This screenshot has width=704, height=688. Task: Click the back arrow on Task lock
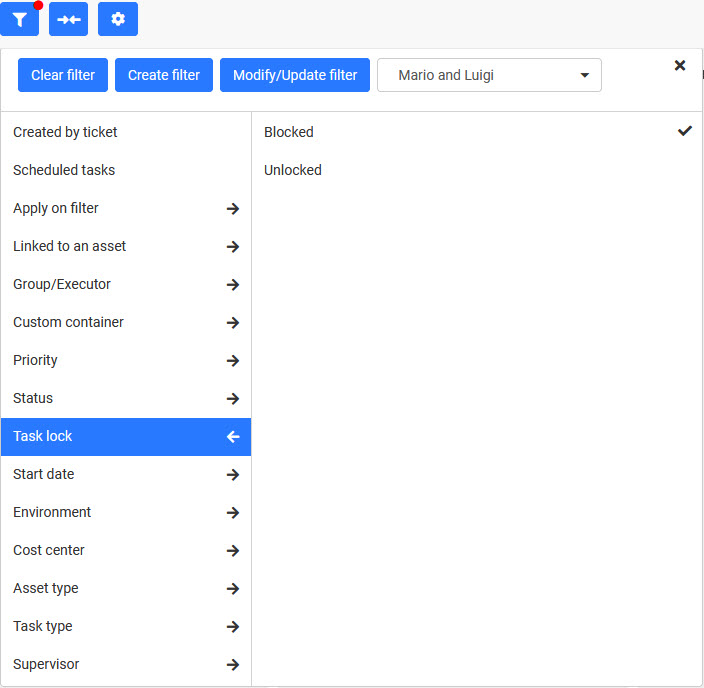(233, 437)
